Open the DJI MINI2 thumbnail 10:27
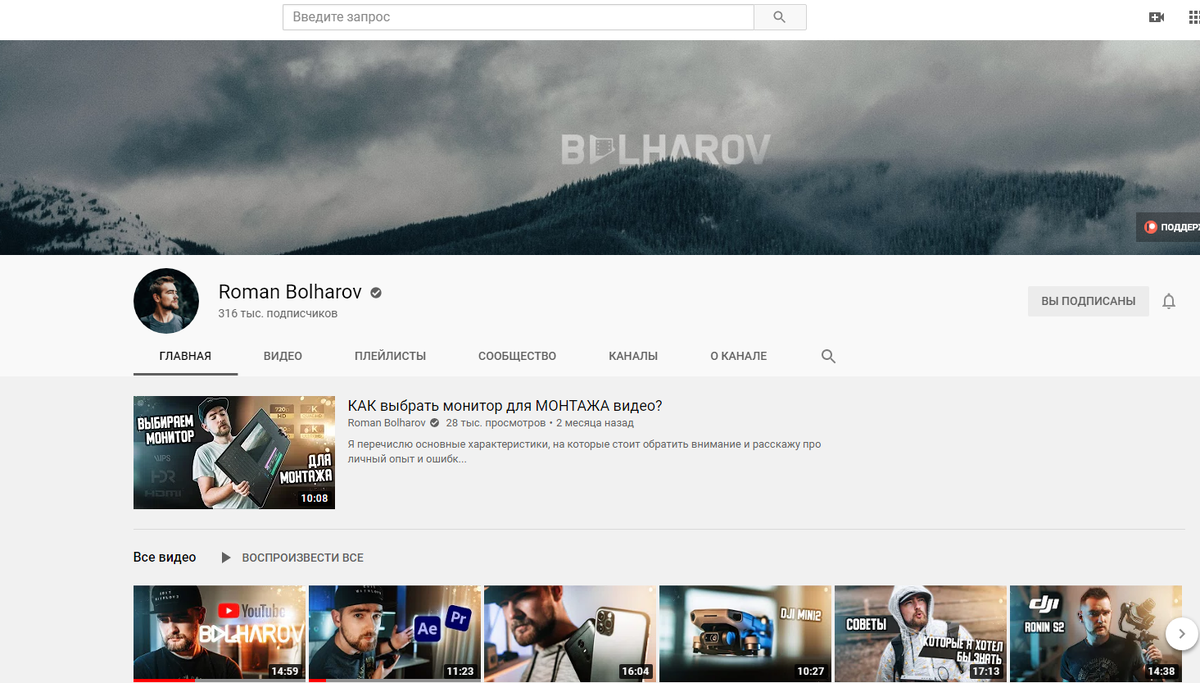1200x683 pixels. pos(745,634)
